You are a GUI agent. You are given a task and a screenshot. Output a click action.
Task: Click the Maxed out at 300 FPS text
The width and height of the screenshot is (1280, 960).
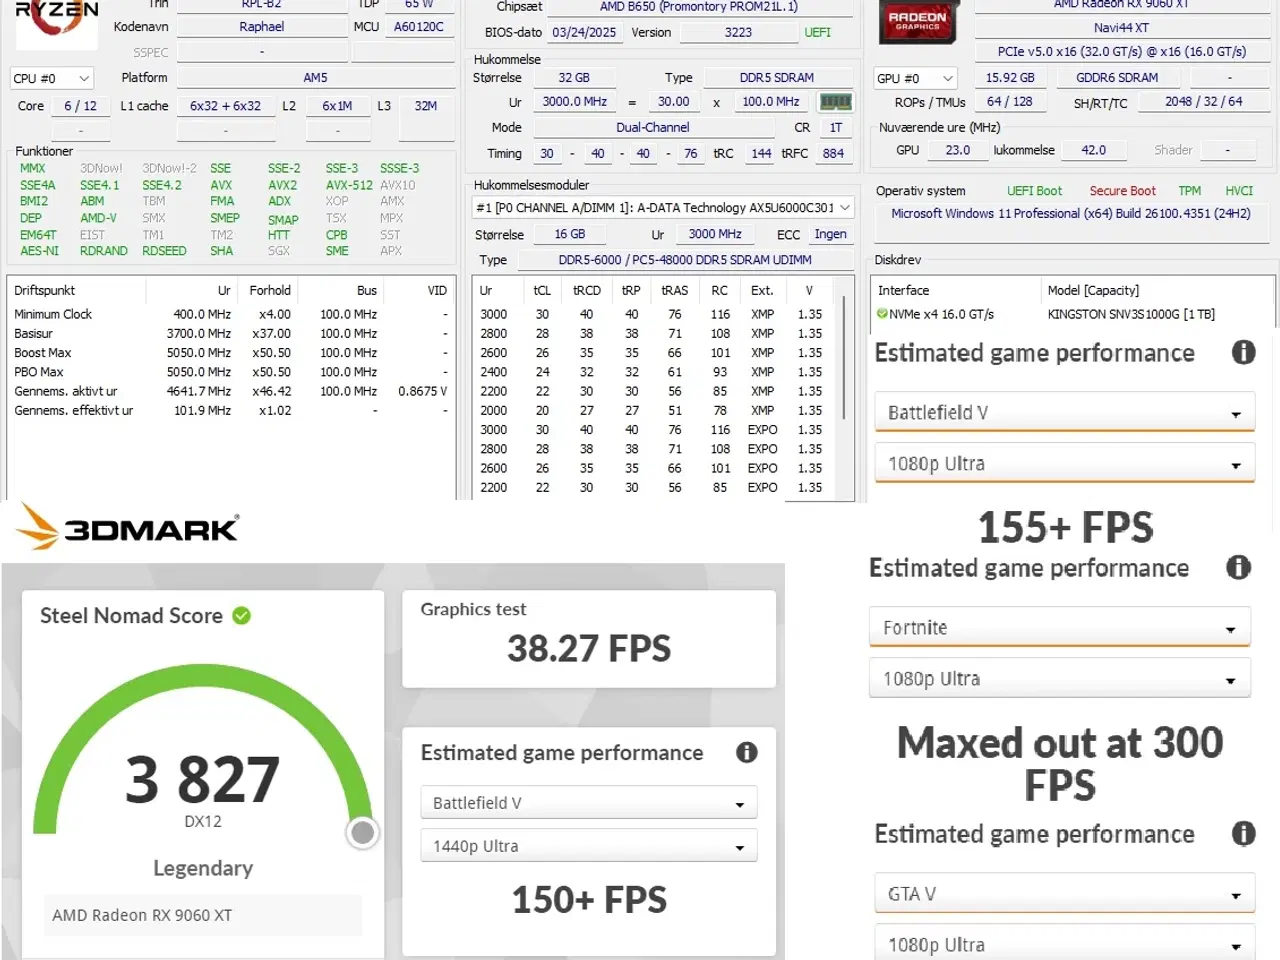(x=1060, y=764)
